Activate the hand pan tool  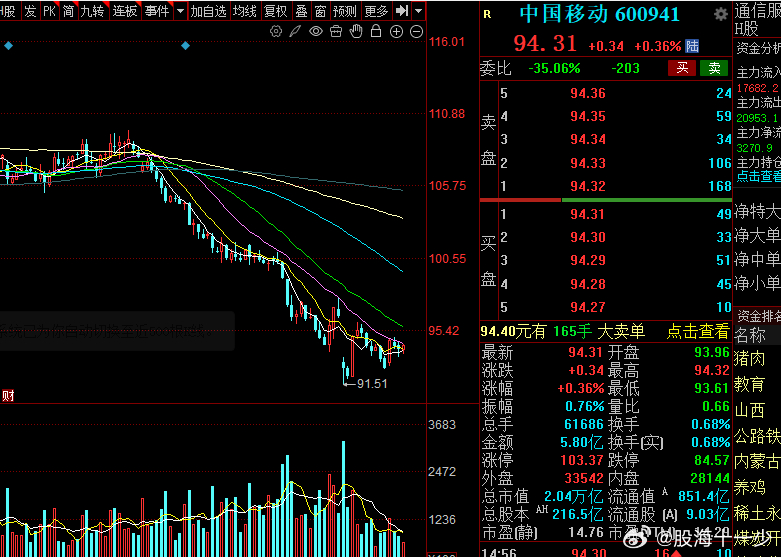pyautogui.click(x=356, y=31)
